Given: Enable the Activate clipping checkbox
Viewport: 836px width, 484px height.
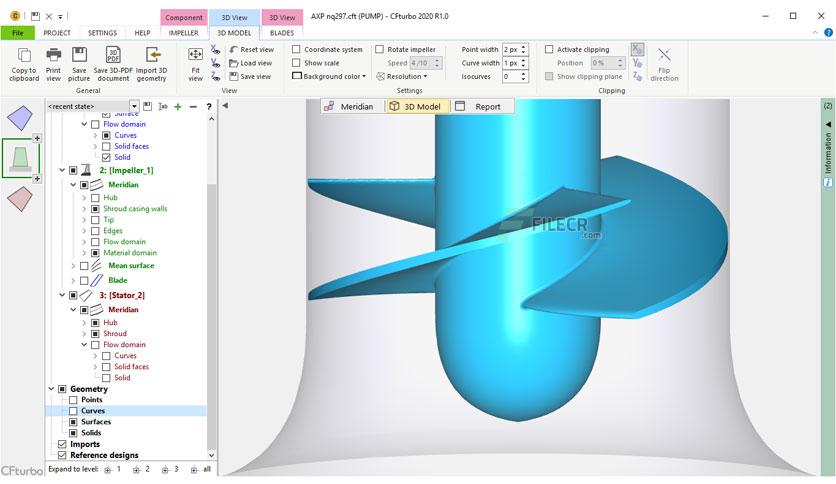Looking at the screenshot, I should (549, 49).
